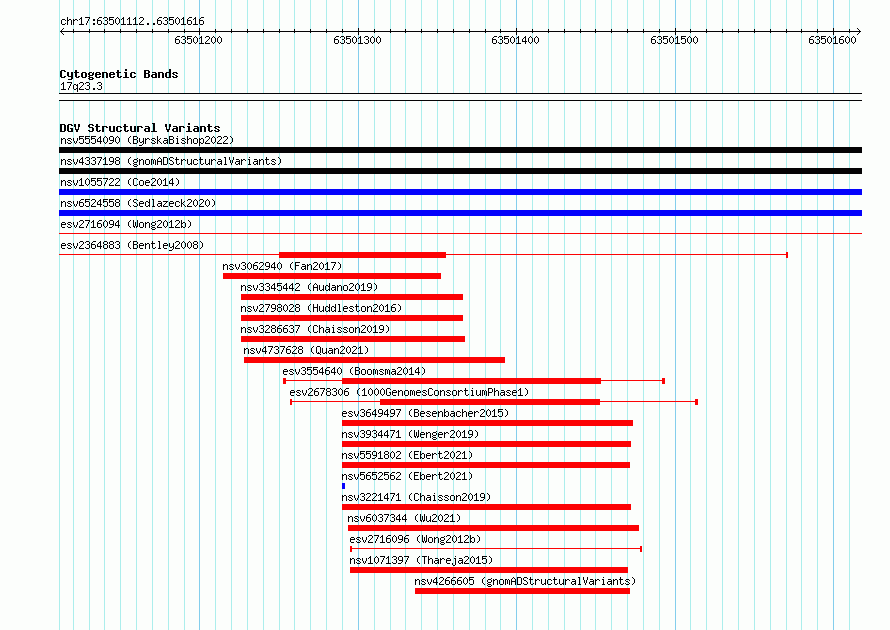890x630 pixels.
Task: Click the 63501600 ruler tick label
Action: (x=832, y=40)
